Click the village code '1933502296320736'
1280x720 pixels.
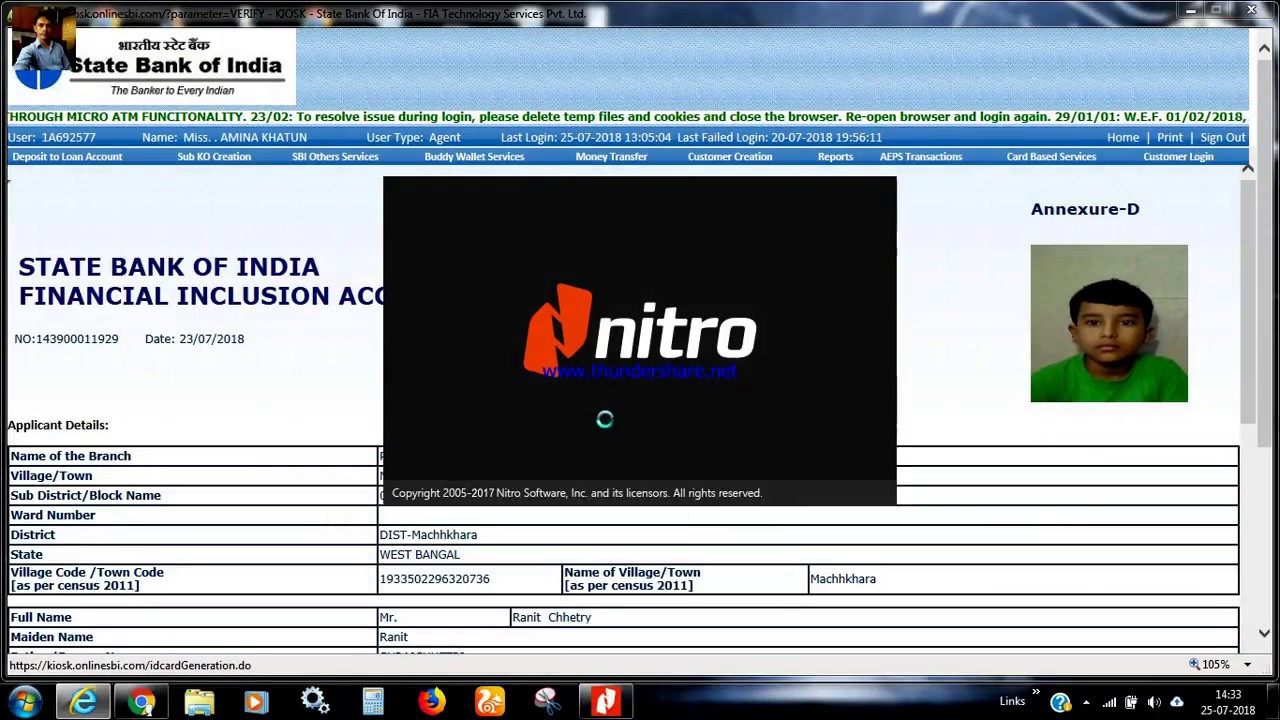point(434,579)
